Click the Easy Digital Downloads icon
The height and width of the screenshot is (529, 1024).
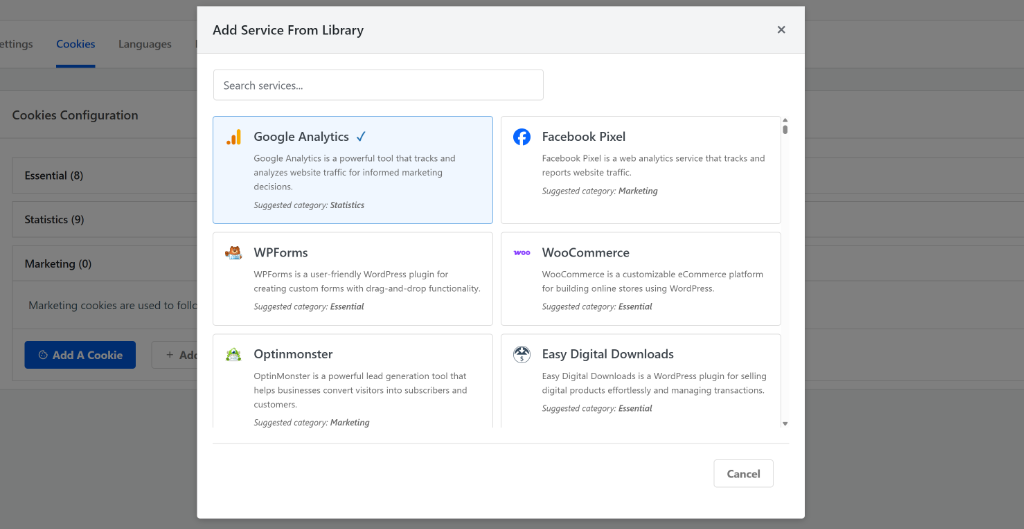(522, 355)
